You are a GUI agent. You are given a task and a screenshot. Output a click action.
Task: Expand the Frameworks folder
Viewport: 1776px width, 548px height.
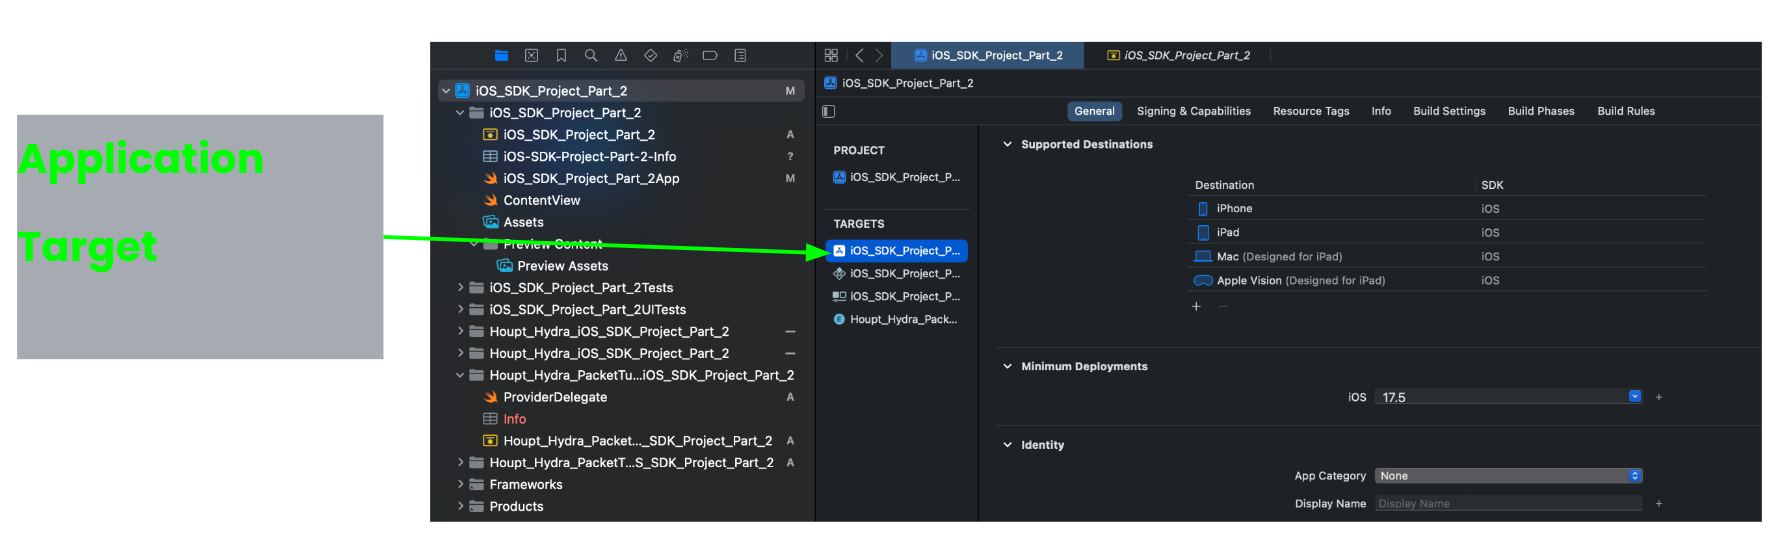[460, 485]
